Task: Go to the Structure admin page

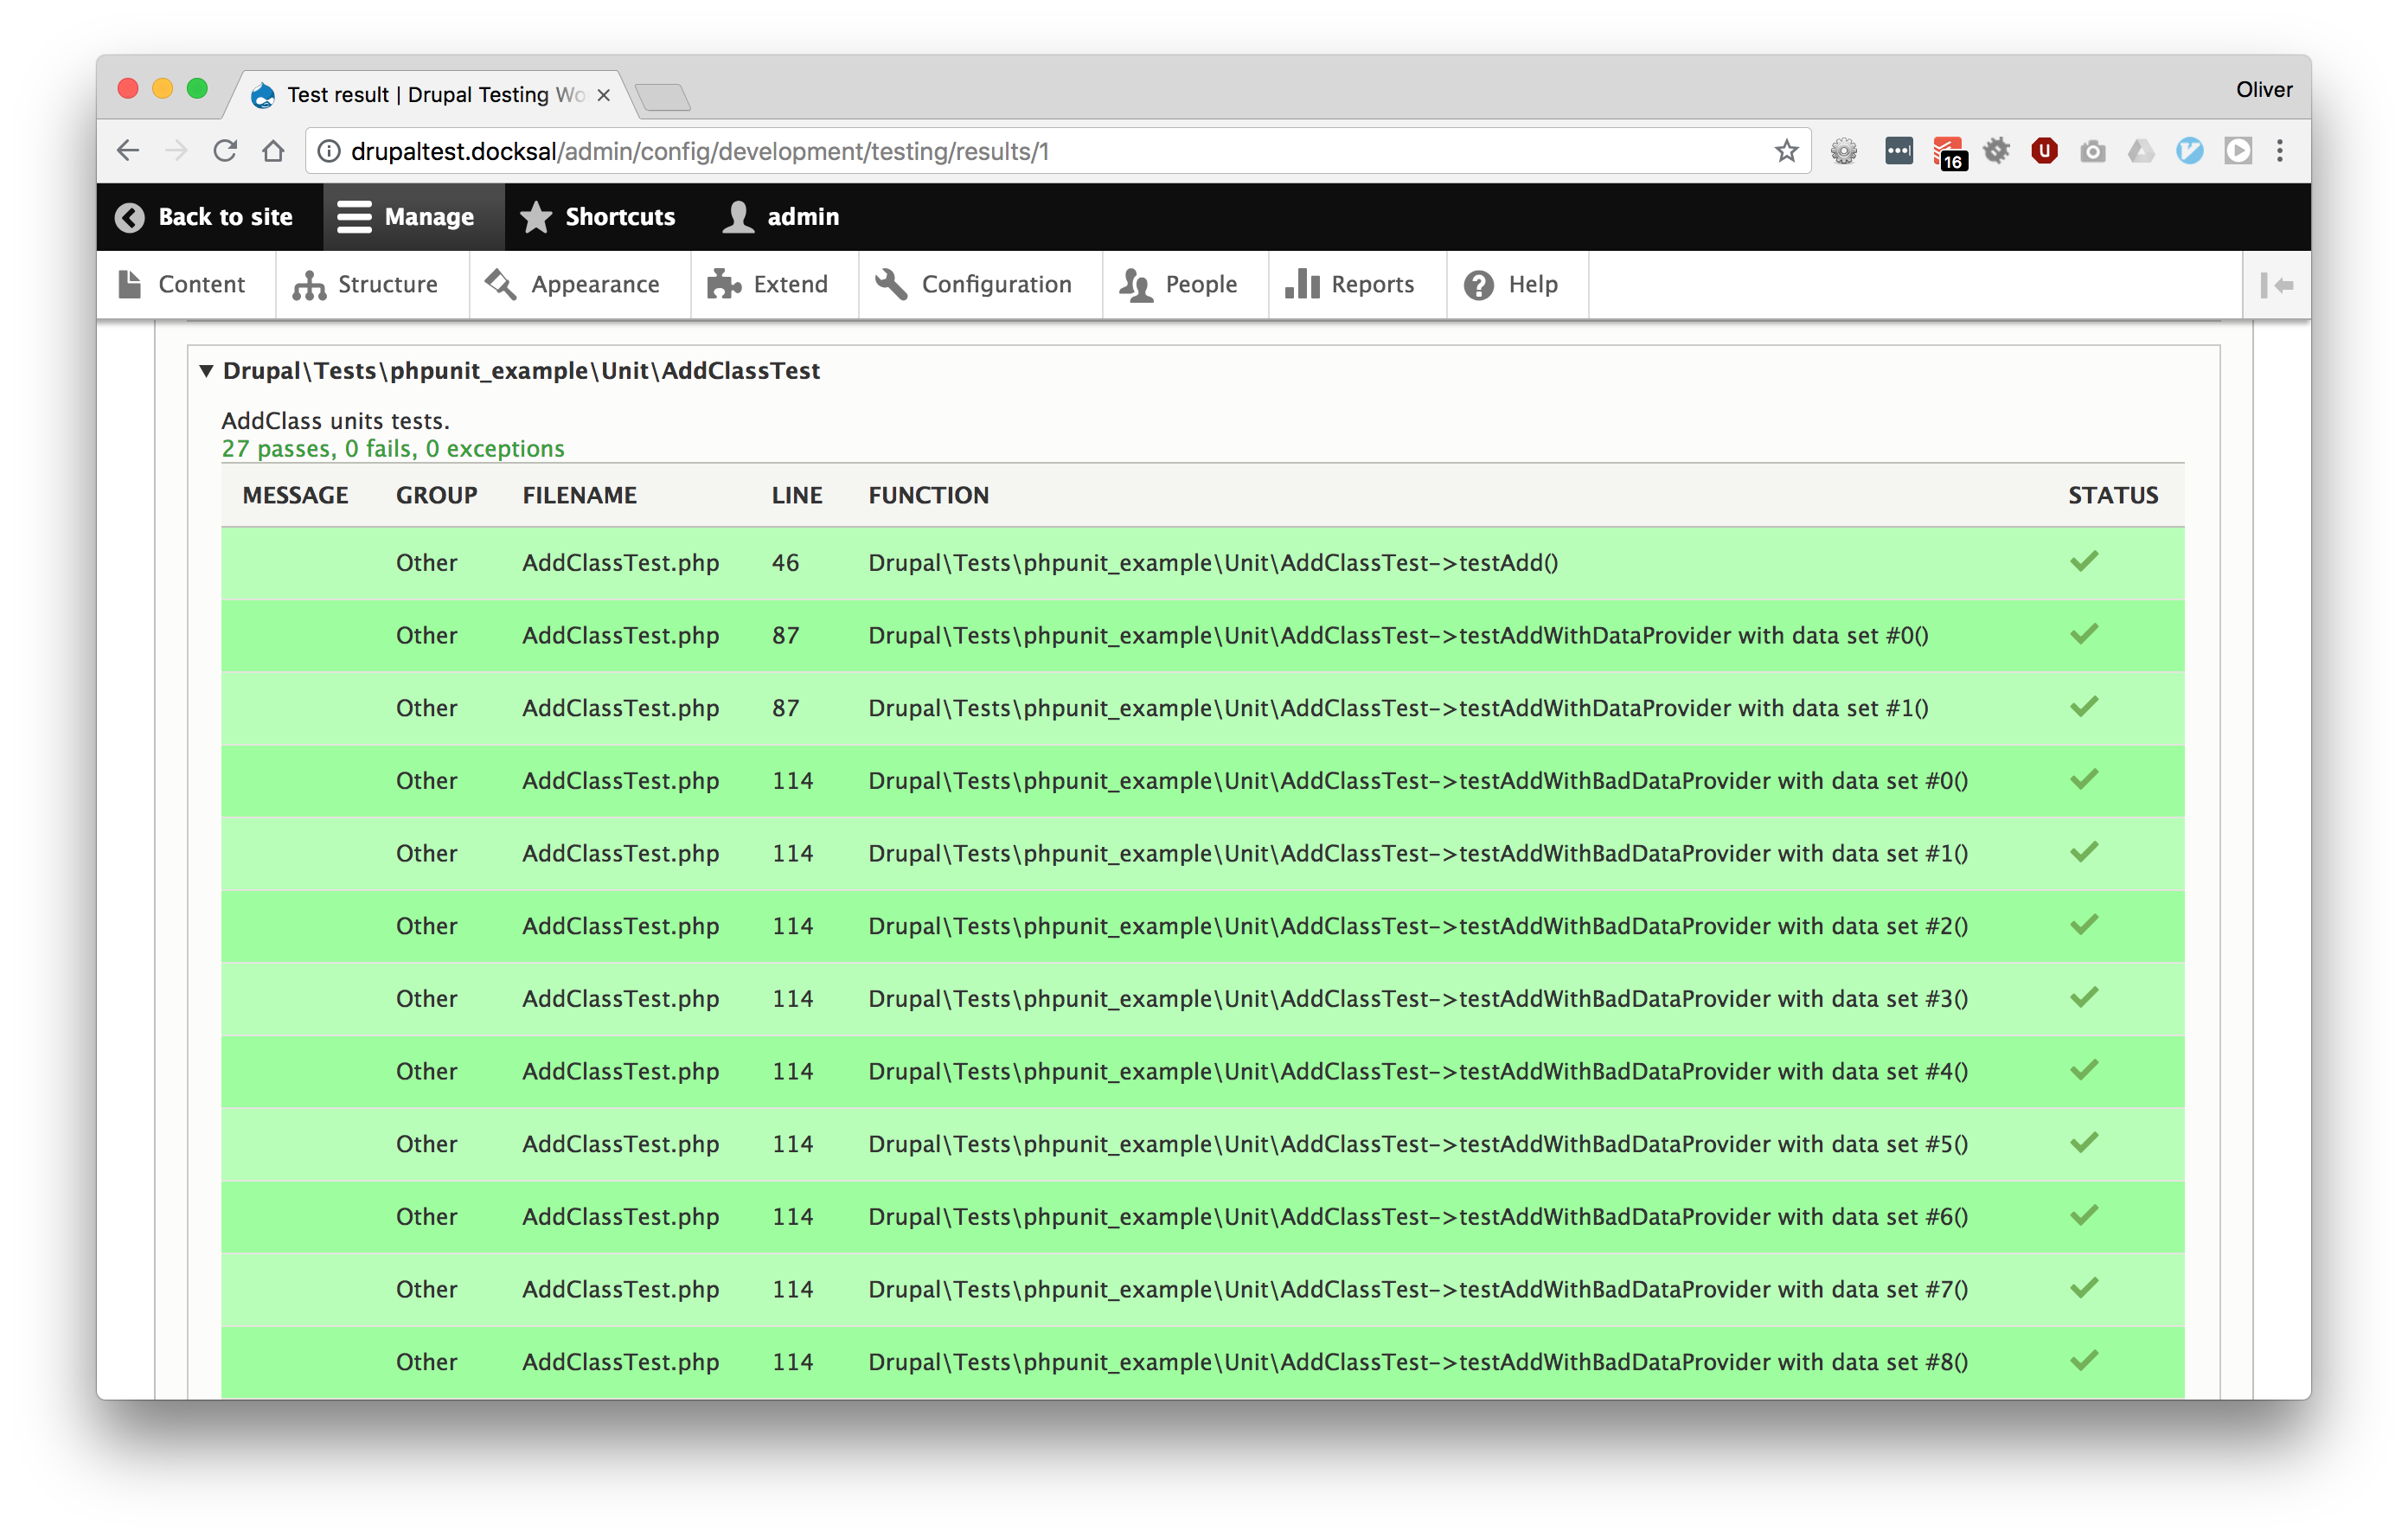Action: click(x=366, y=285)
